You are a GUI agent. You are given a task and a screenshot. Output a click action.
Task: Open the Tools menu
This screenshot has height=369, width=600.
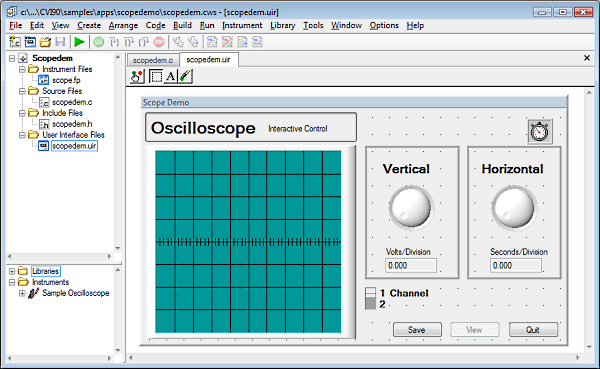pyautogui.click(x=313, y=26)
